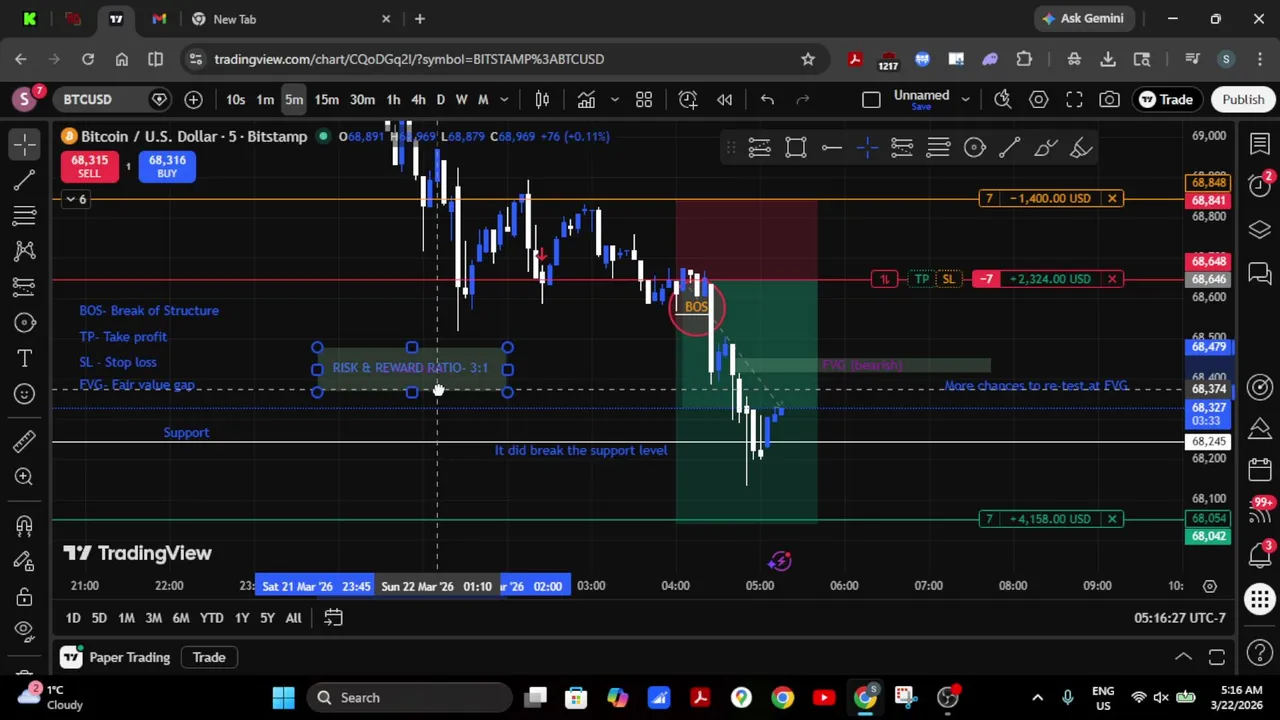Switch to 4h interval

418,99
